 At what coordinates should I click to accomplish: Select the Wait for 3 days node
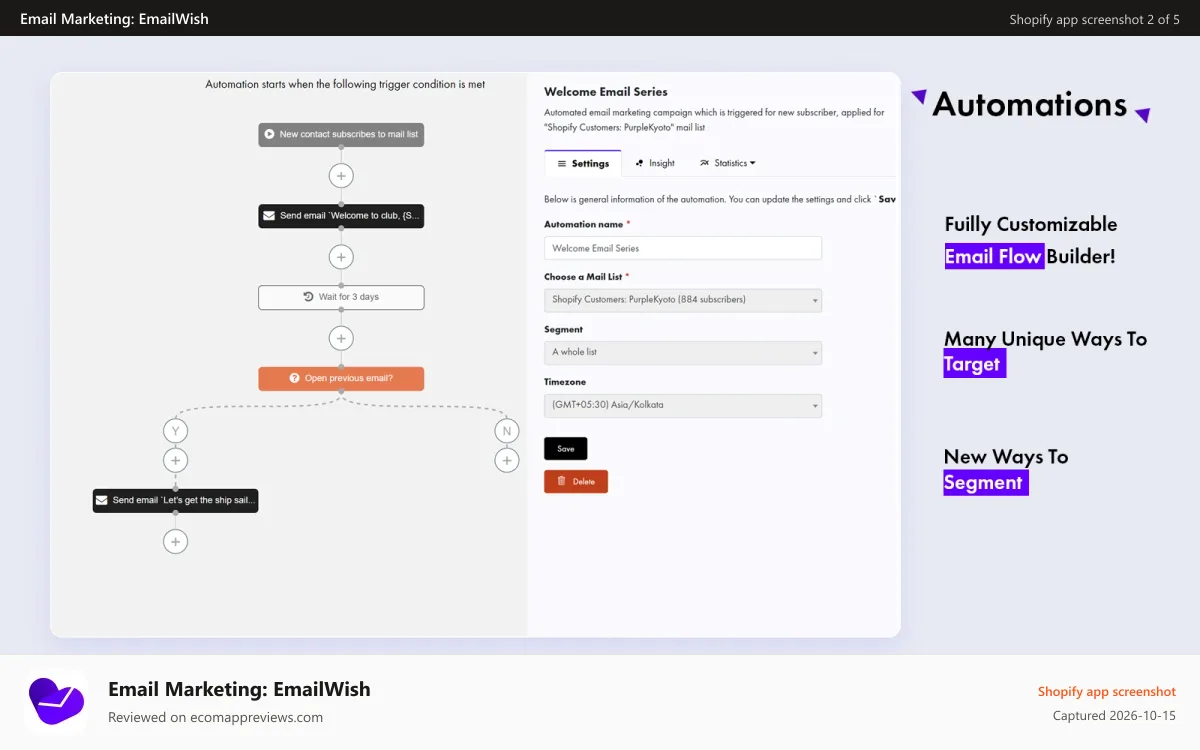341,297
